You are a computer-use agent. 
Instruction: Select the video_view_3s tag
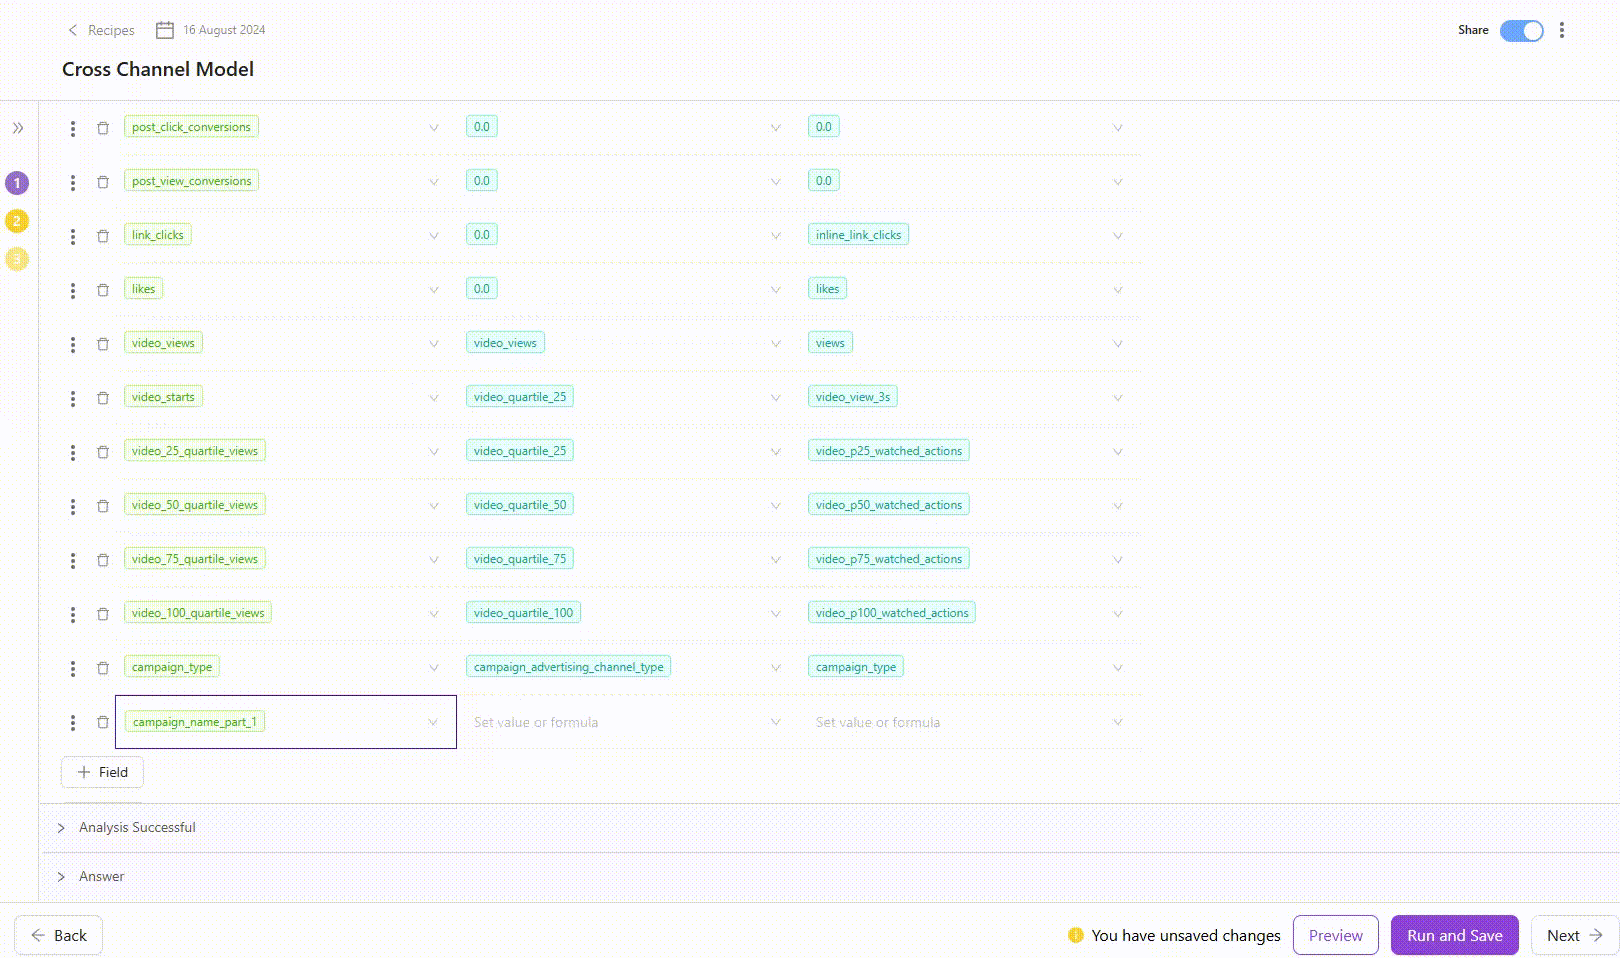coord(852,397)
